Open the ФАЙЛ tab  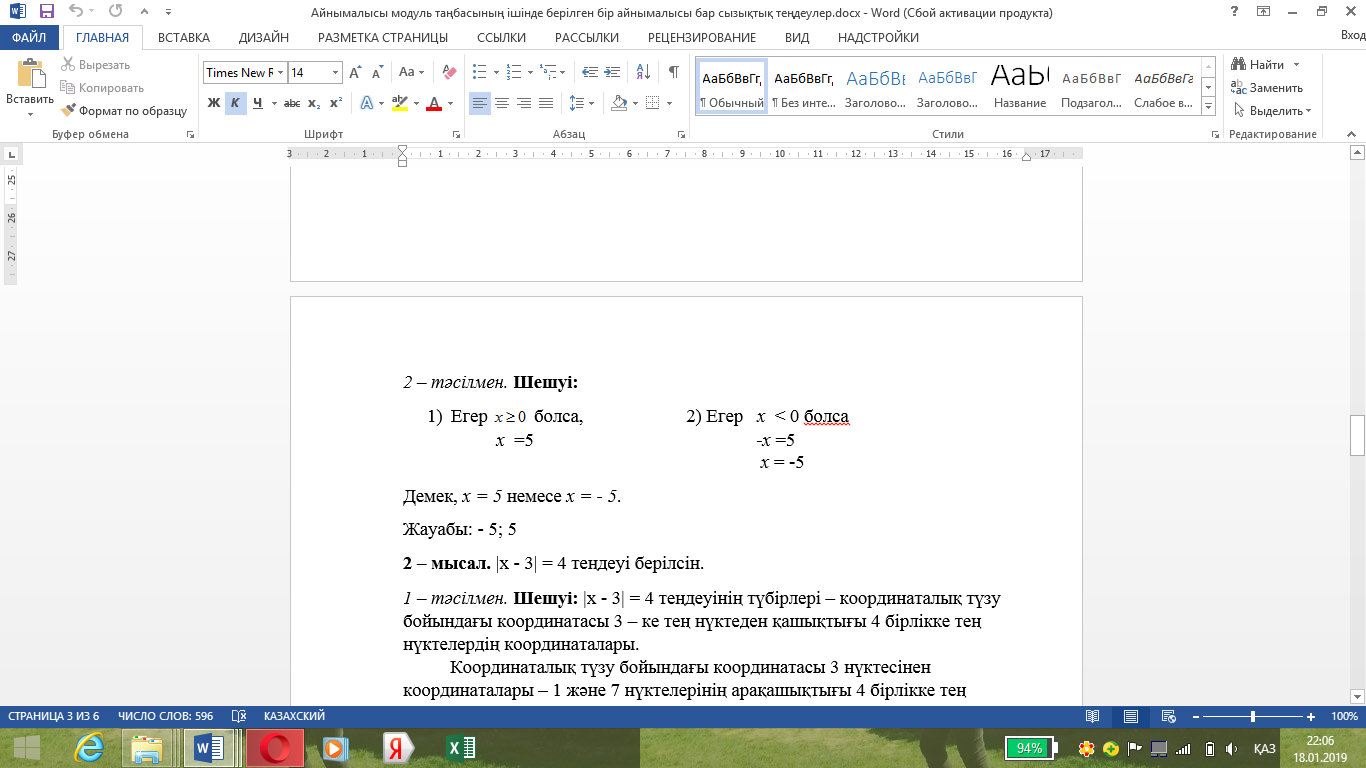pos(30,38)
